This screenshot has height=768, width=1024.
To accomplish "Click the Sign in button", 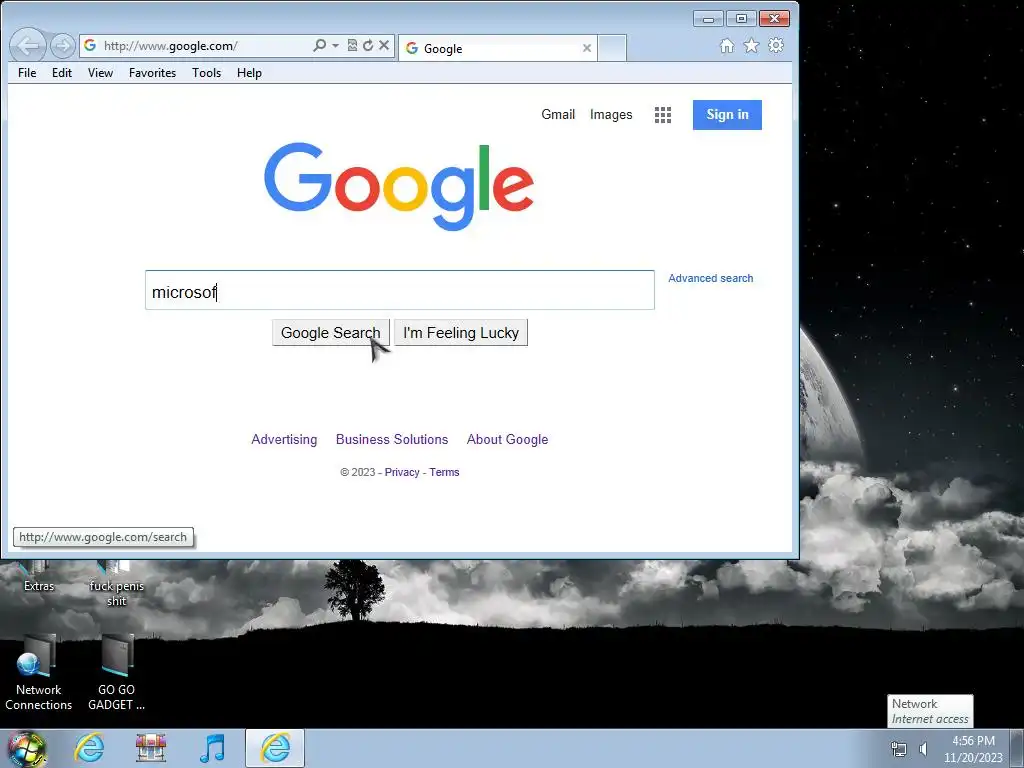I will pos(727,115).
